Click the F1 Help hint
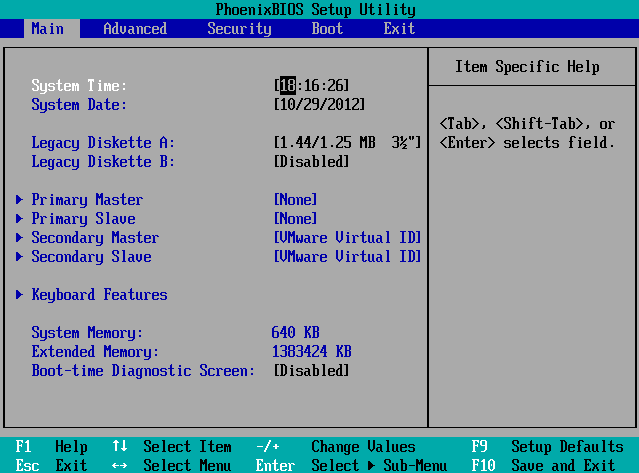The image size is (639, 473). click(52, 447)
